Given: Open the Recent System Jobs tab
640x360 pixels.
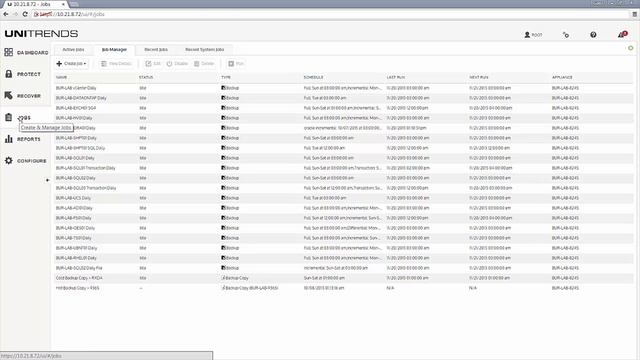Looking at the screenshot, I should 204,49.
